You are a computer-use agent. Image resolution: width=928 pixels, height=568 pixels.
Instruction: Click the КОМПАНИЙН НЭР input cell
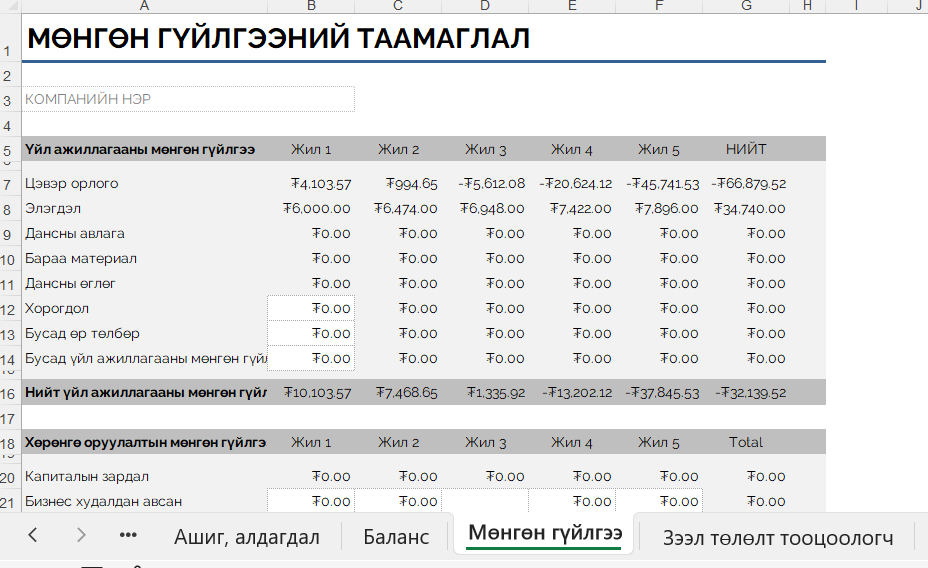188,99
